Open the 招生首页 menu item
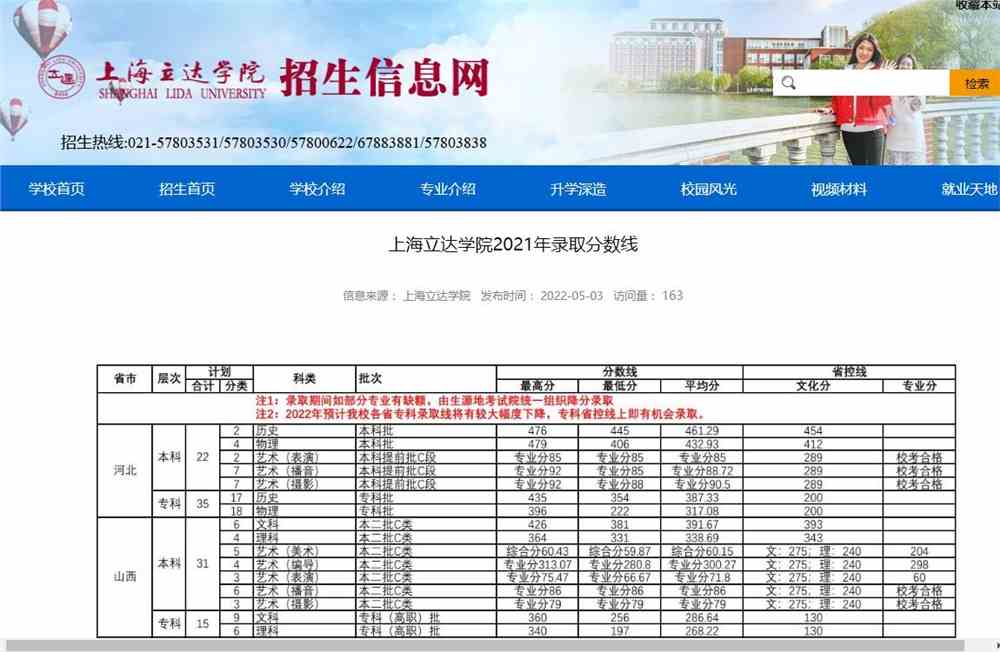1000x652 pixels. [187, 189]
